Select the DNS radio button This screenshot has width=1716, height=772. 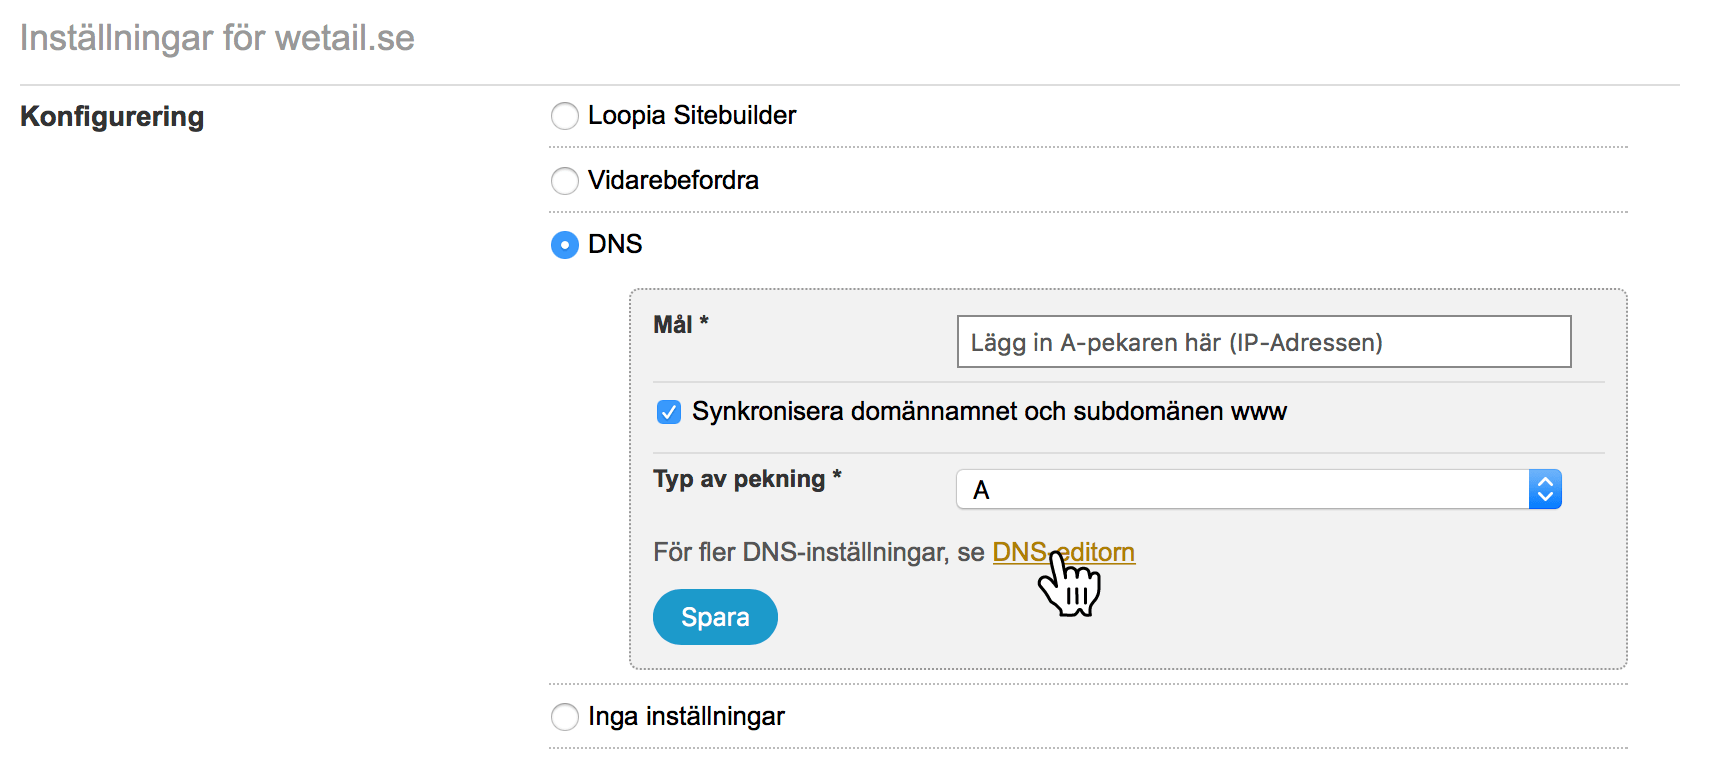(x=565, y=245)
